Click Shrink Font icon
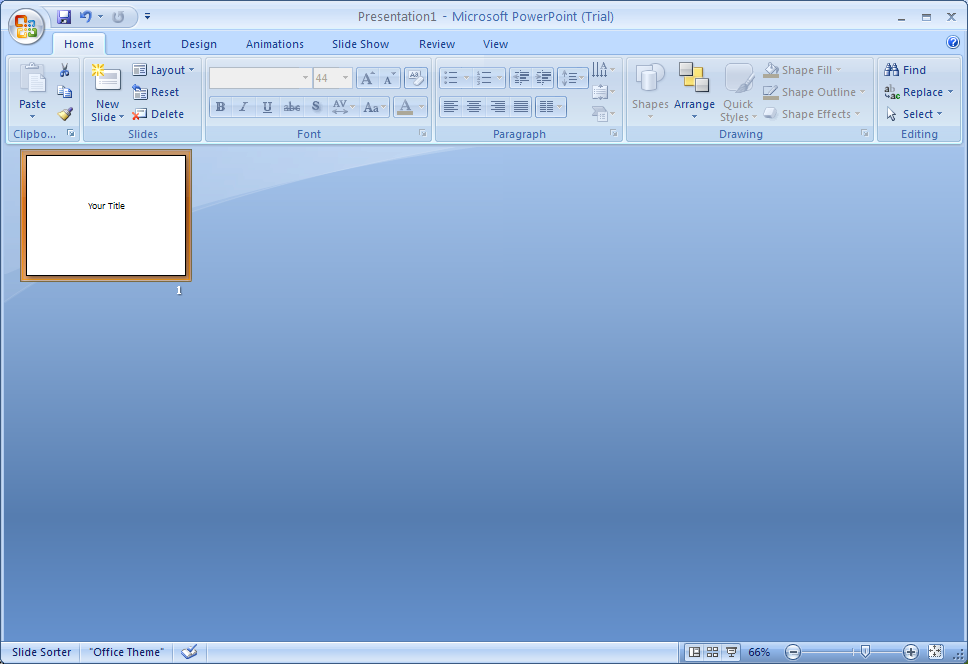The height and width of the screenshot is (664, 968). click(x=390, y=78)
